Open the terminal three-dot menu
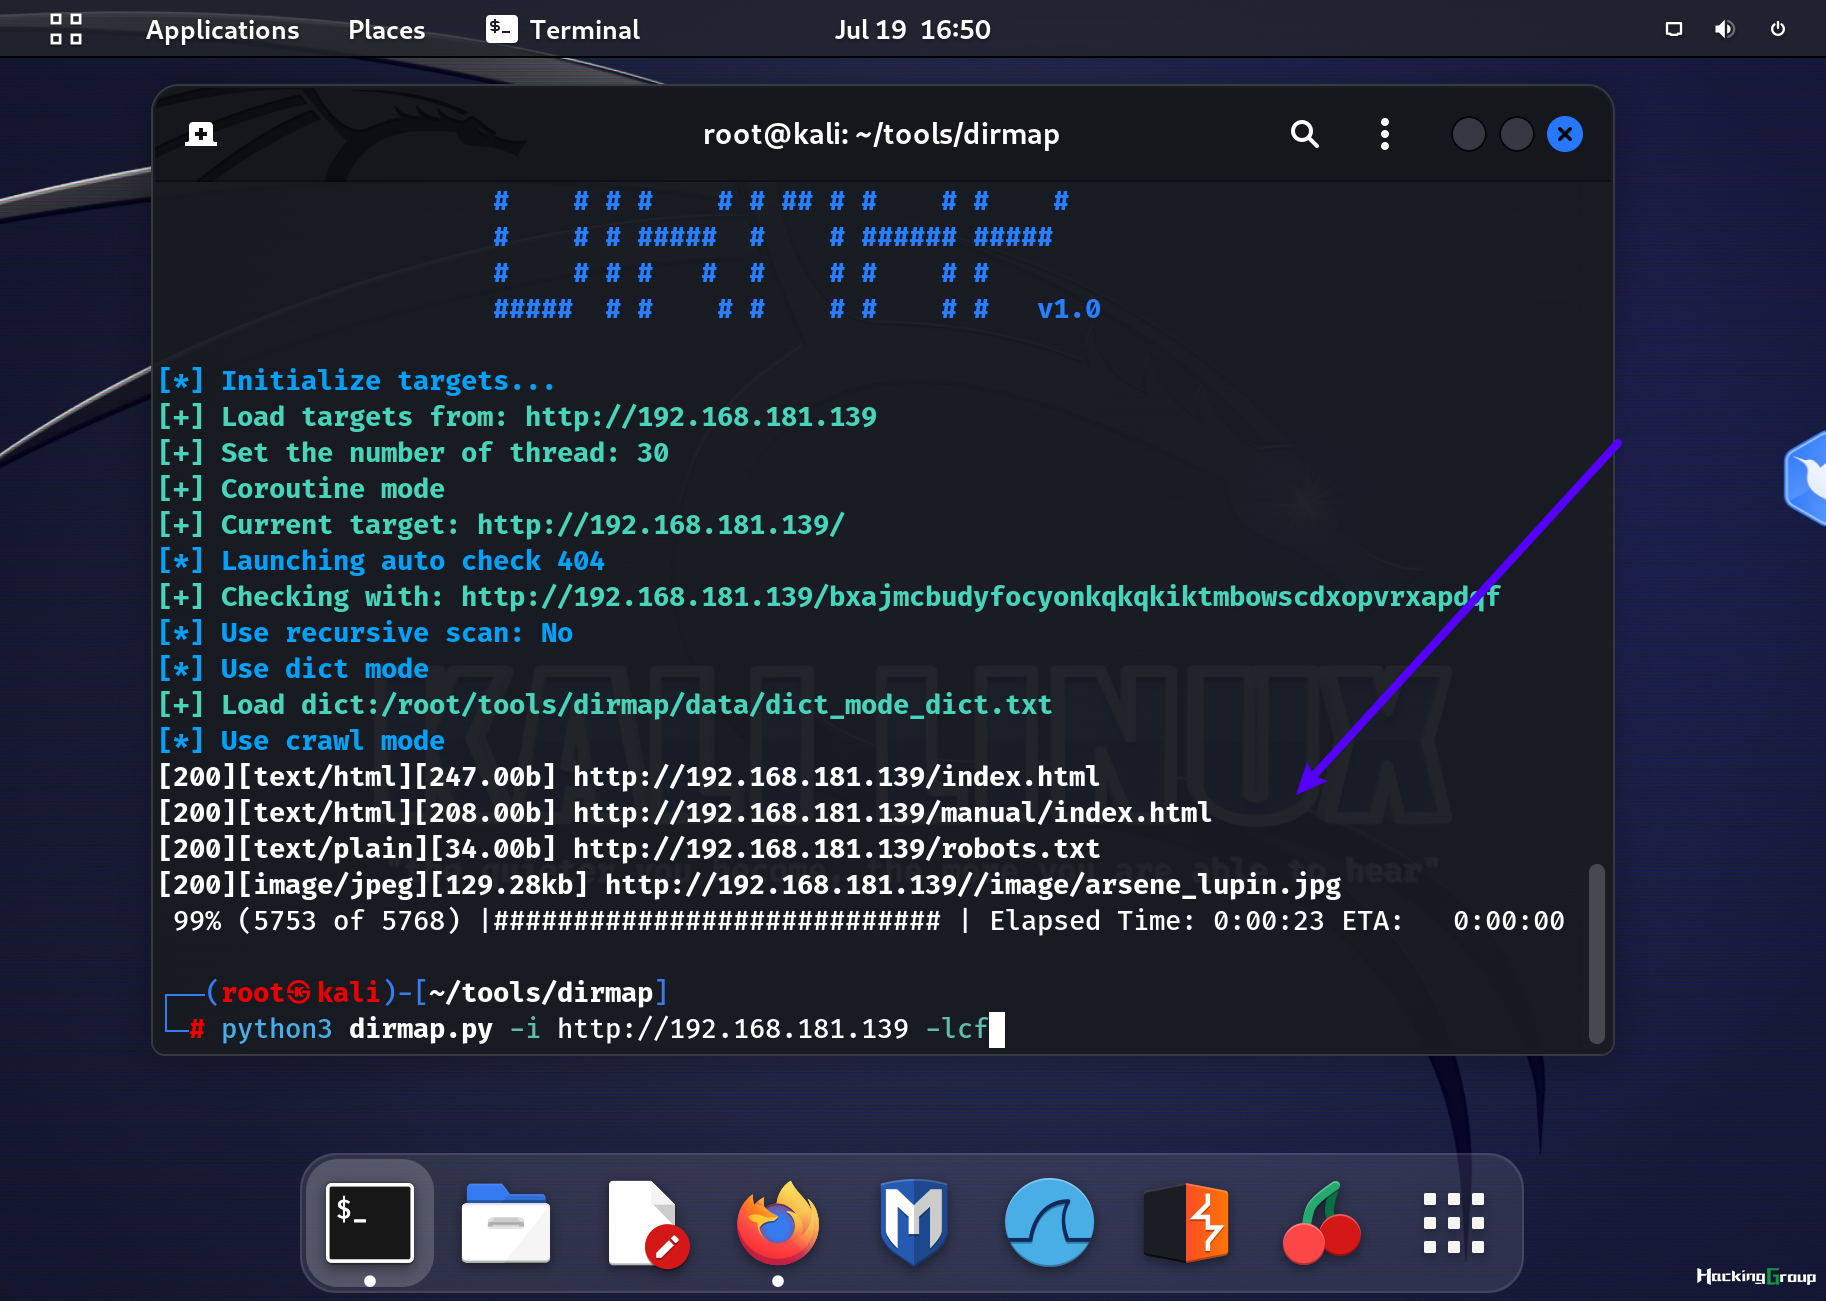This screenshot has height=1301, width=1826. pos(1384,134)
